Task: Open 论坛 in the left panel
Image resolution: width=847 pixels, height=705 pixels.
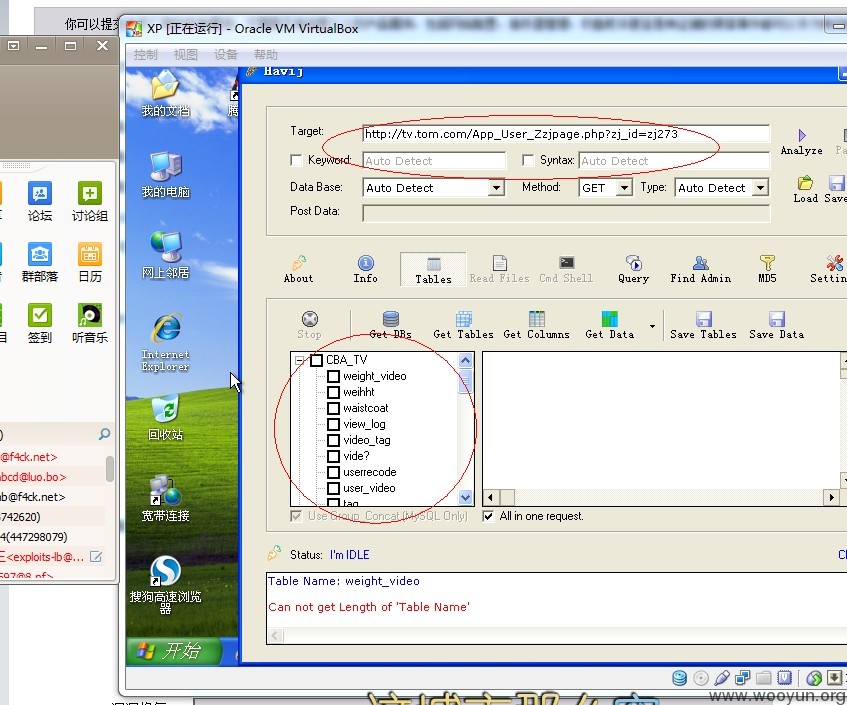Action: click(x=40, y=202)
